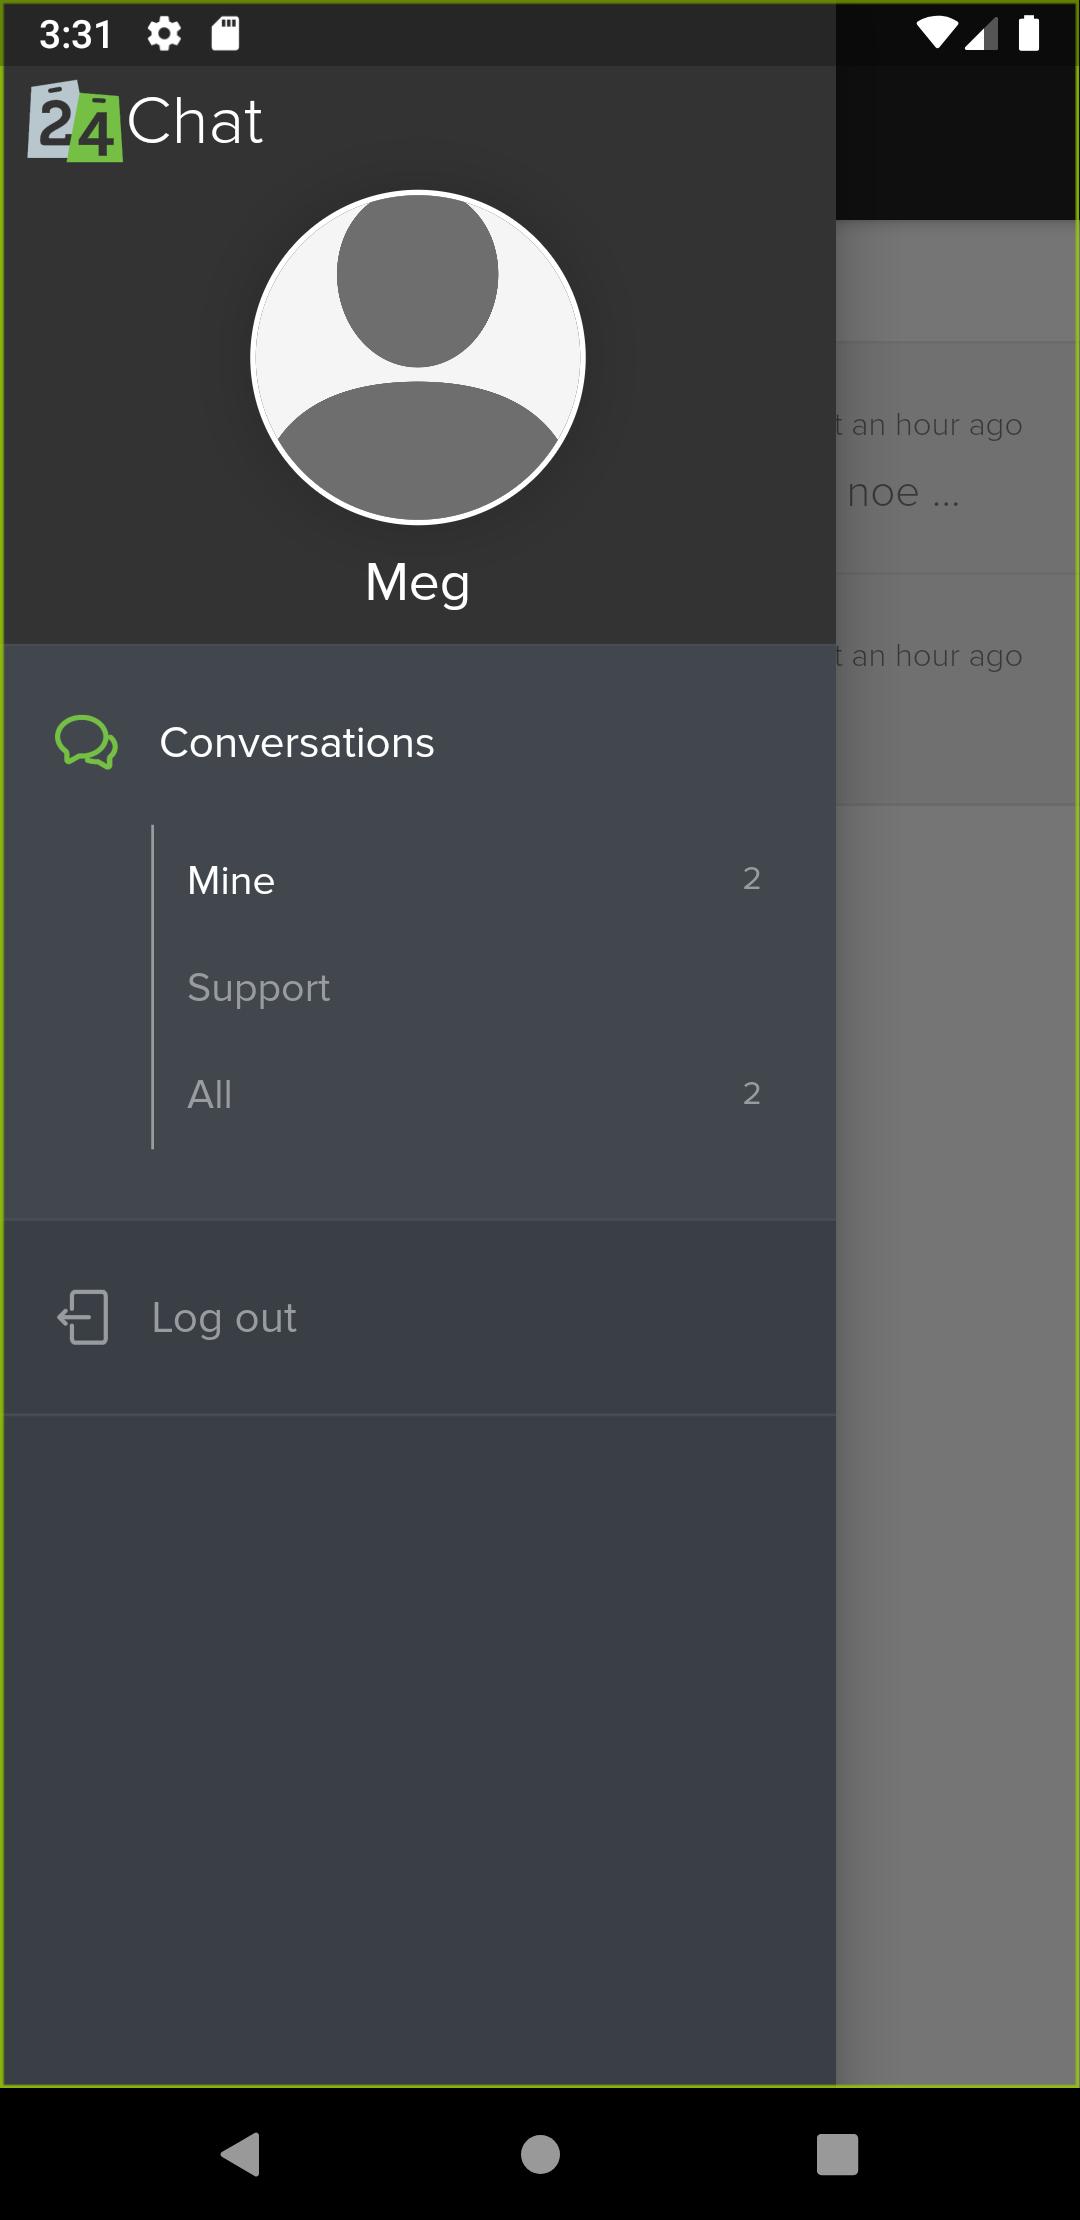This screenshot has width=1080, height=2220.
Task: Select the All conversations filter
Action: [x=470, y=1094]
